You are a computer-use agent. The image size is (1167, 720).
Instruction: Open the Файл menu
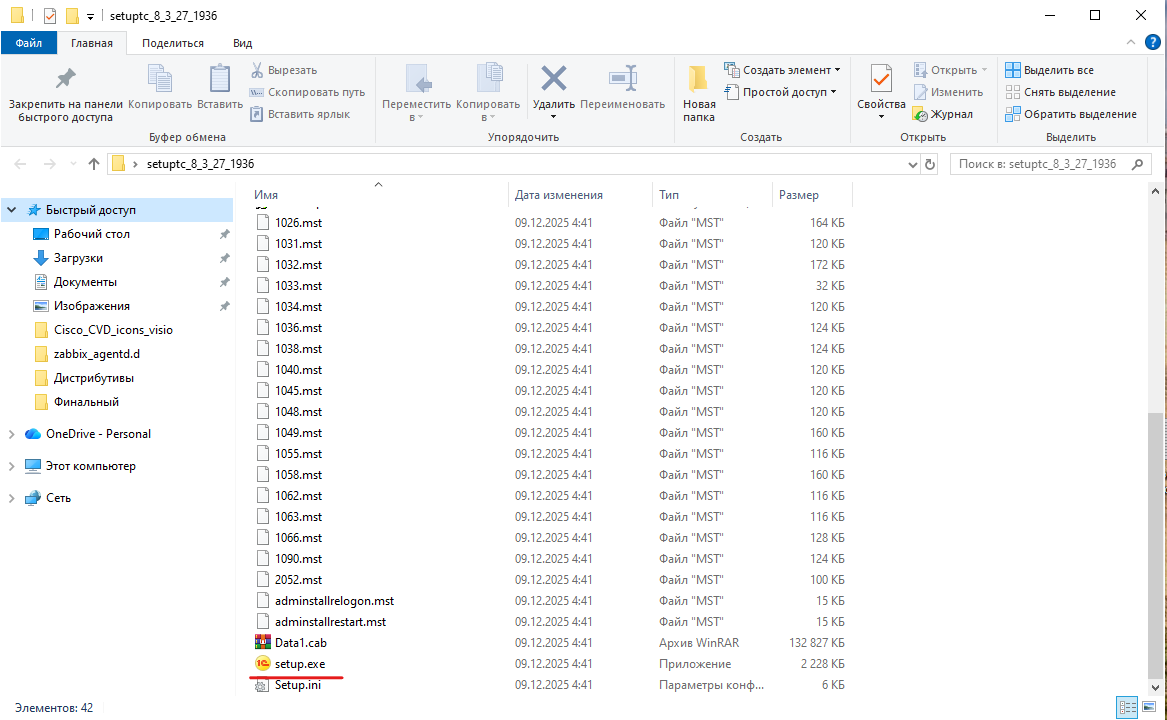pyautogui.click(x=28, y=43)
